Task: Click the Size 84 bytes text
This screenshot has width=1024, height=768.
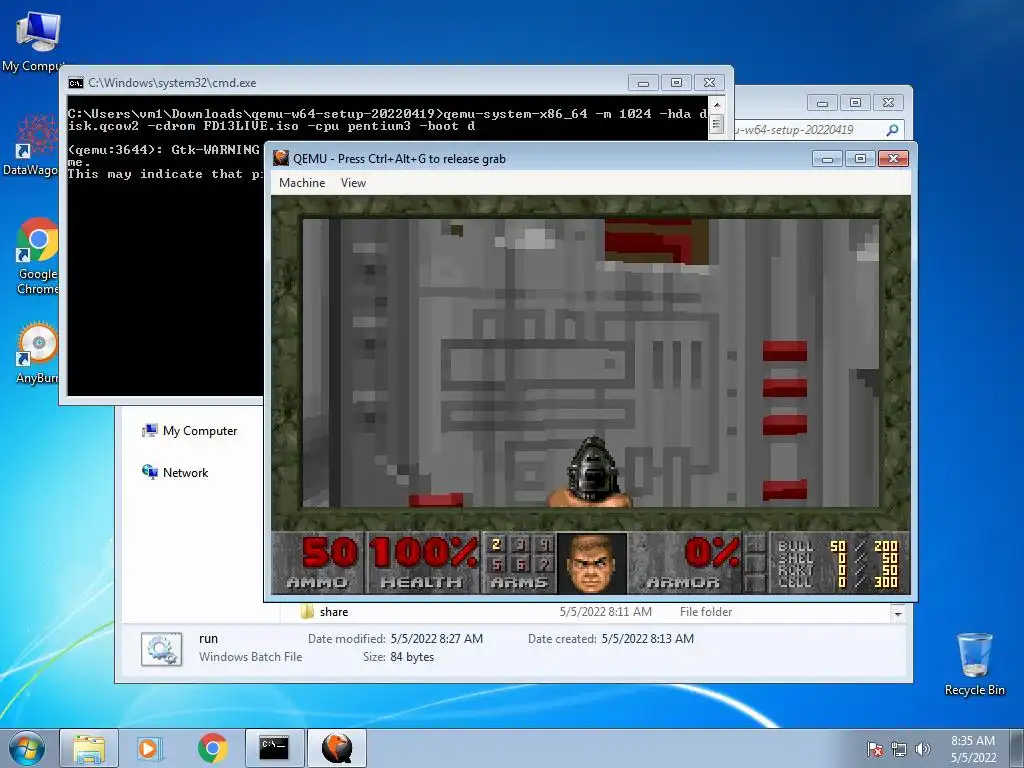Action: 398,657
